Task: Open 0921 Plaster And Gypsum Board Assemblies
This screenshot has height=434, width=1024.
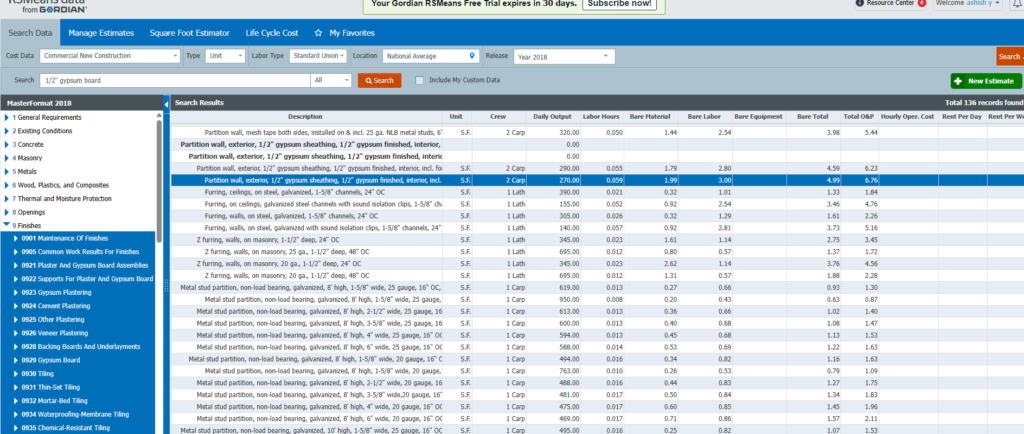Action: [x=85, y=266]
